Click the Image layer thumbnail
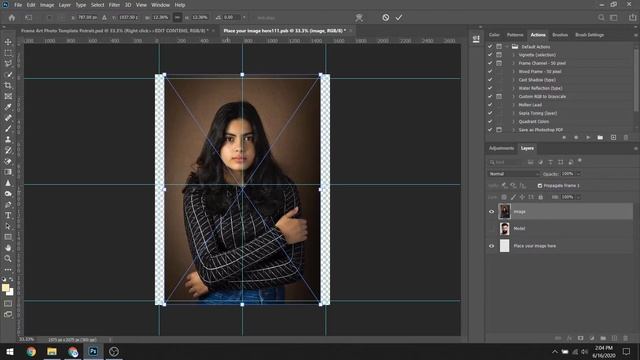The height and width of the screenshot is (360, 640). [504, 211]
